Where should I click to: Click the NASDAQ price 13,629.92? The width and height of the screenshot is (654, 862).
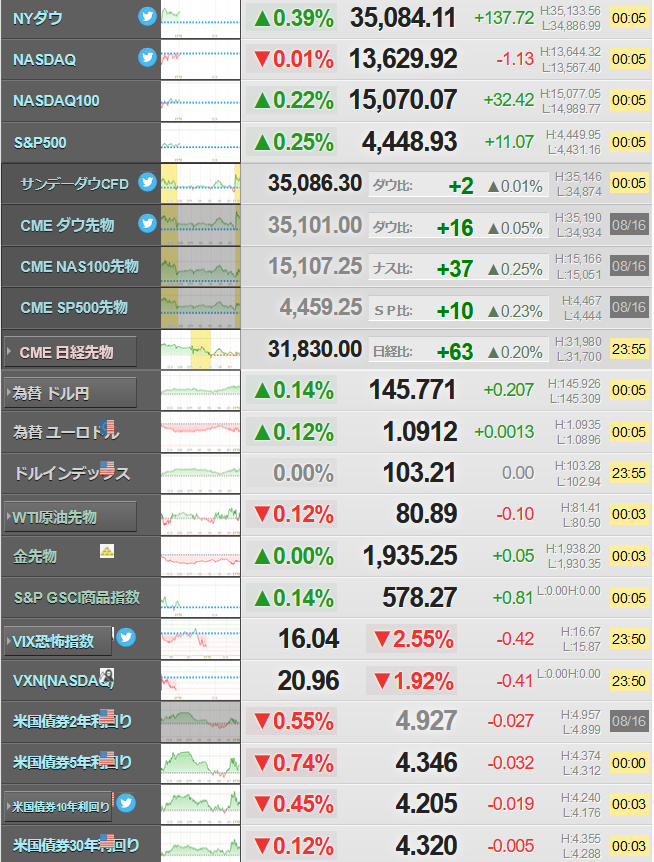coord(403,59)
